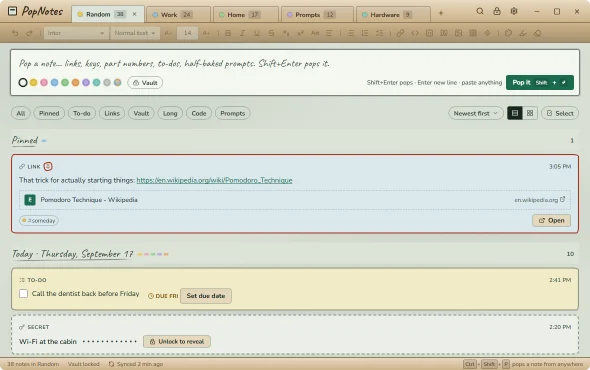Image resolution: width=590 pixels, height=370 pixels.
Task: Apply strikethrough formatting
Action: click(271, 33)
